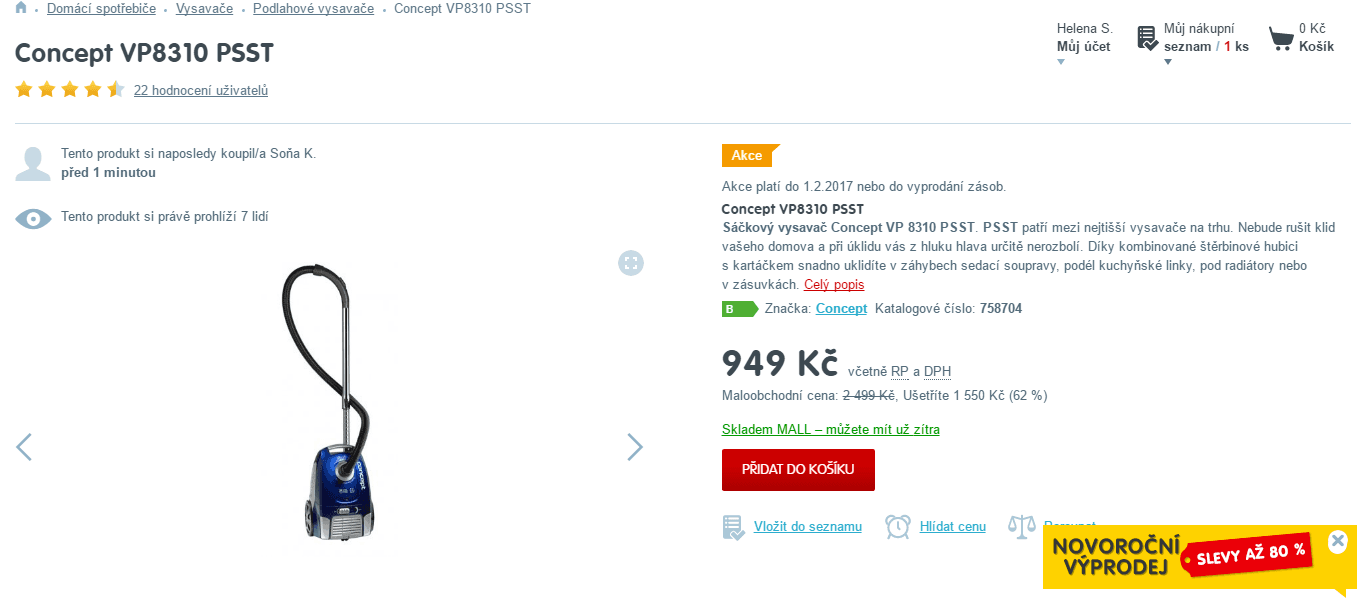Expand the Můj účet dropdown arrow
This screenshot has height=599, width=1366.
(1061, 62)
